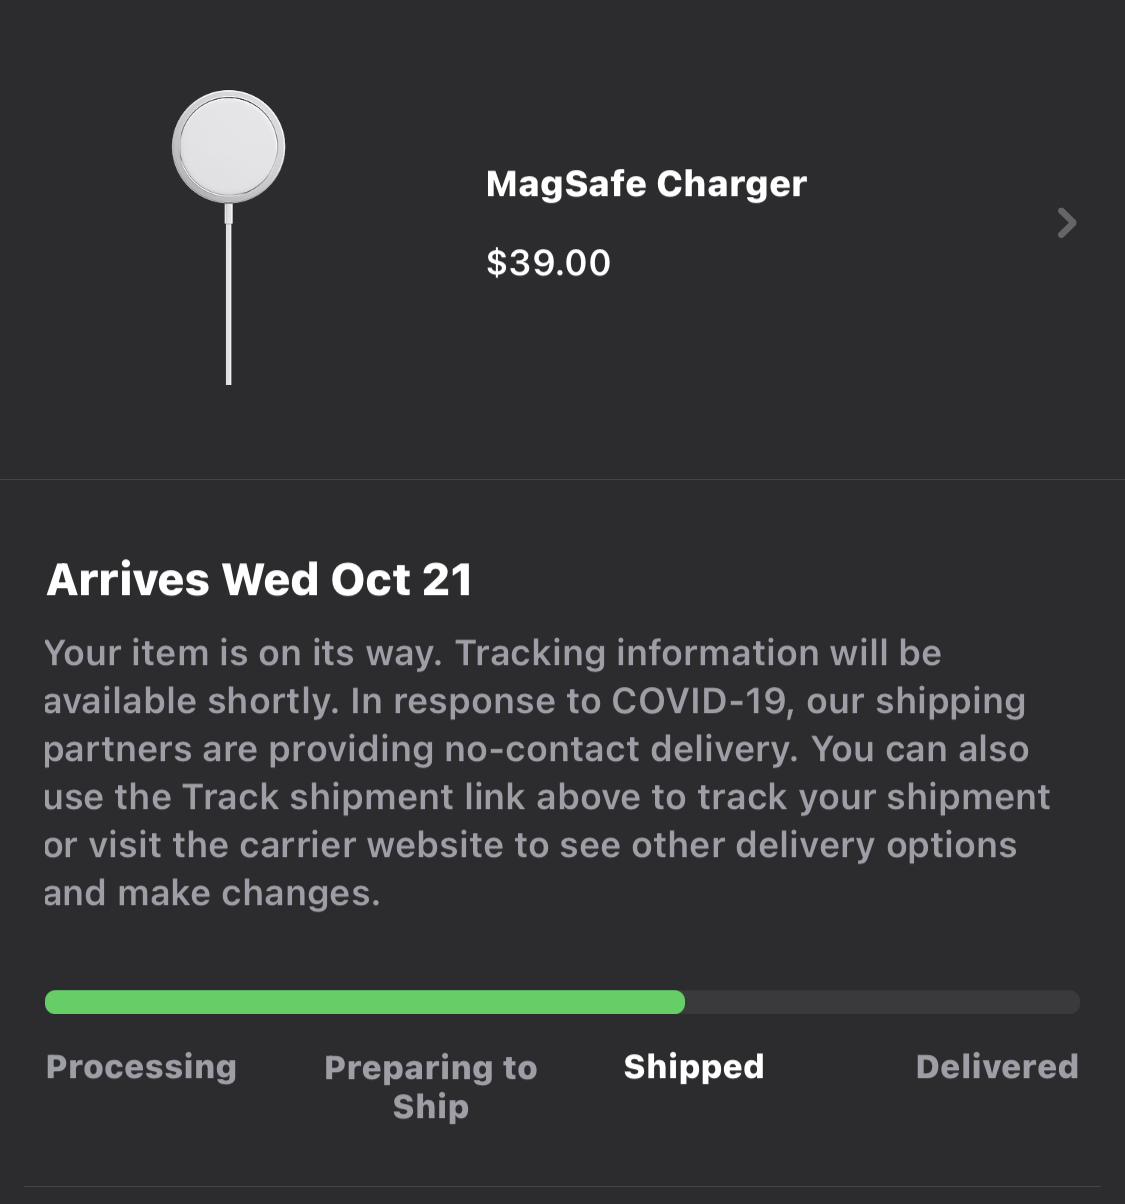This screenshot has width=1125, height=1204.
Task: Click the green filled progress bar section
Action: [364, 1002]
